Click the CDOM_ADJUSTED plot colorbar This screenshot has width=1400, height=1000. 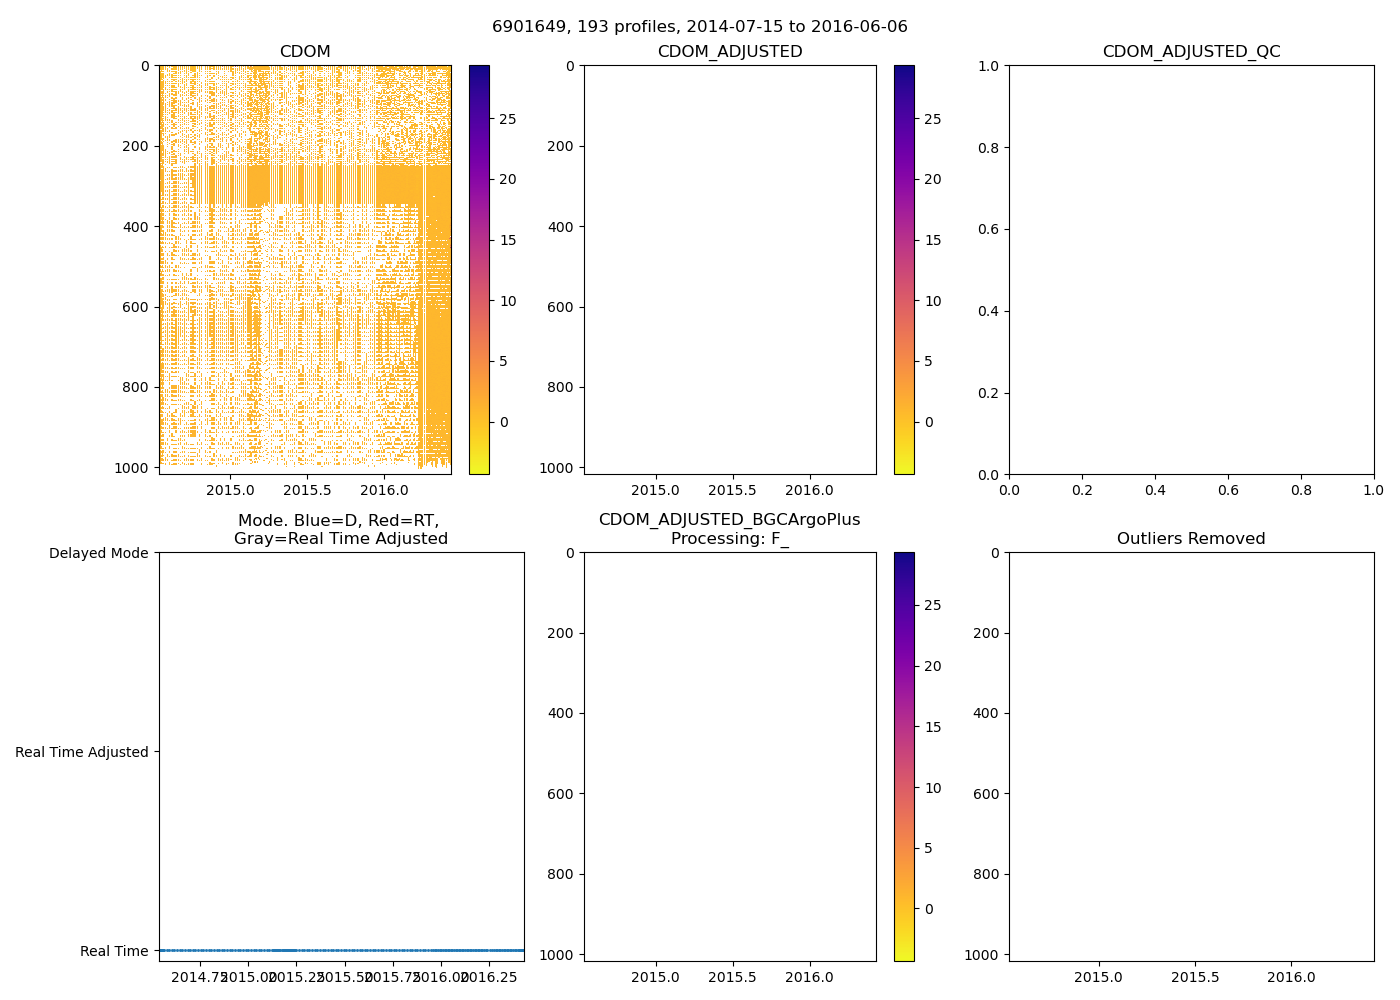coord(904,270)
